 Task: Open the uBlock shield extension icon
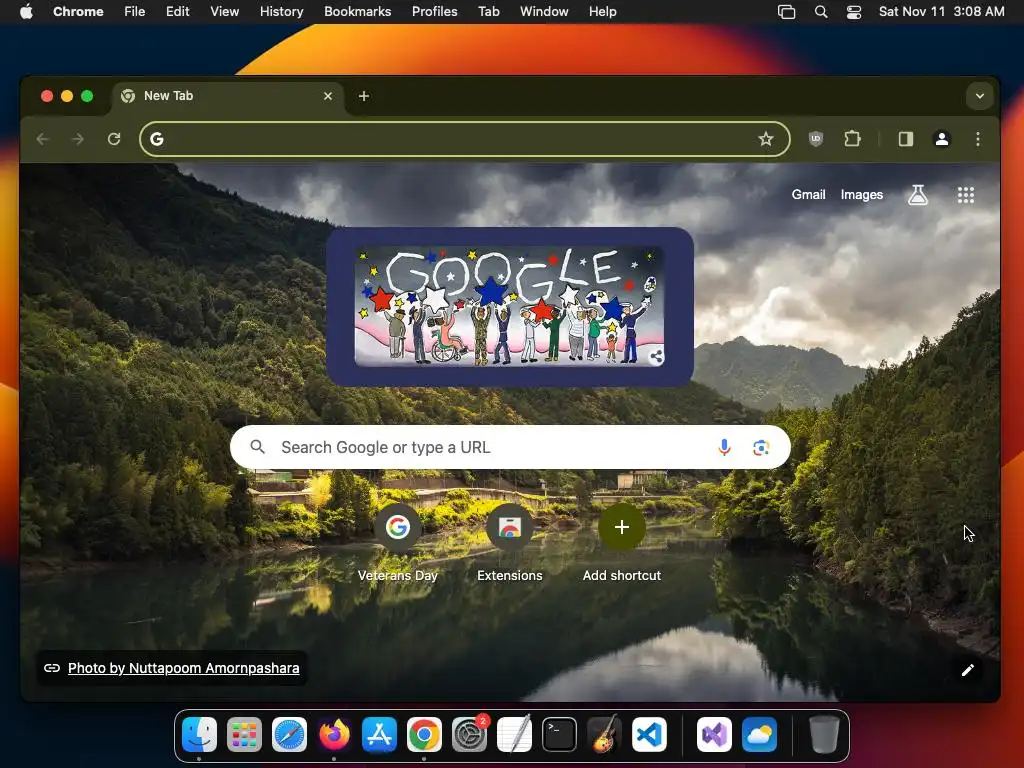(816, 139)
